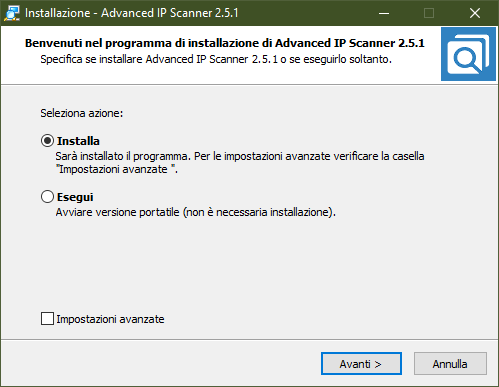Select the Installa radio button
The height and width of the screenshot is (387, 499).
[x=47, y=141]
